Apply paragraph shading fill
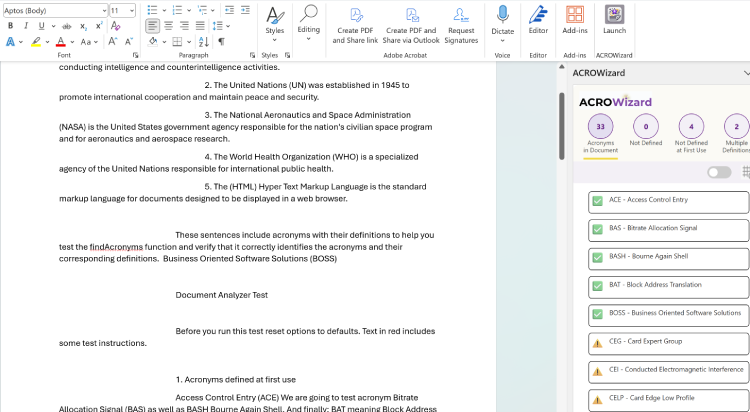Viewport: 750px width, 412px height. point(153,42)
